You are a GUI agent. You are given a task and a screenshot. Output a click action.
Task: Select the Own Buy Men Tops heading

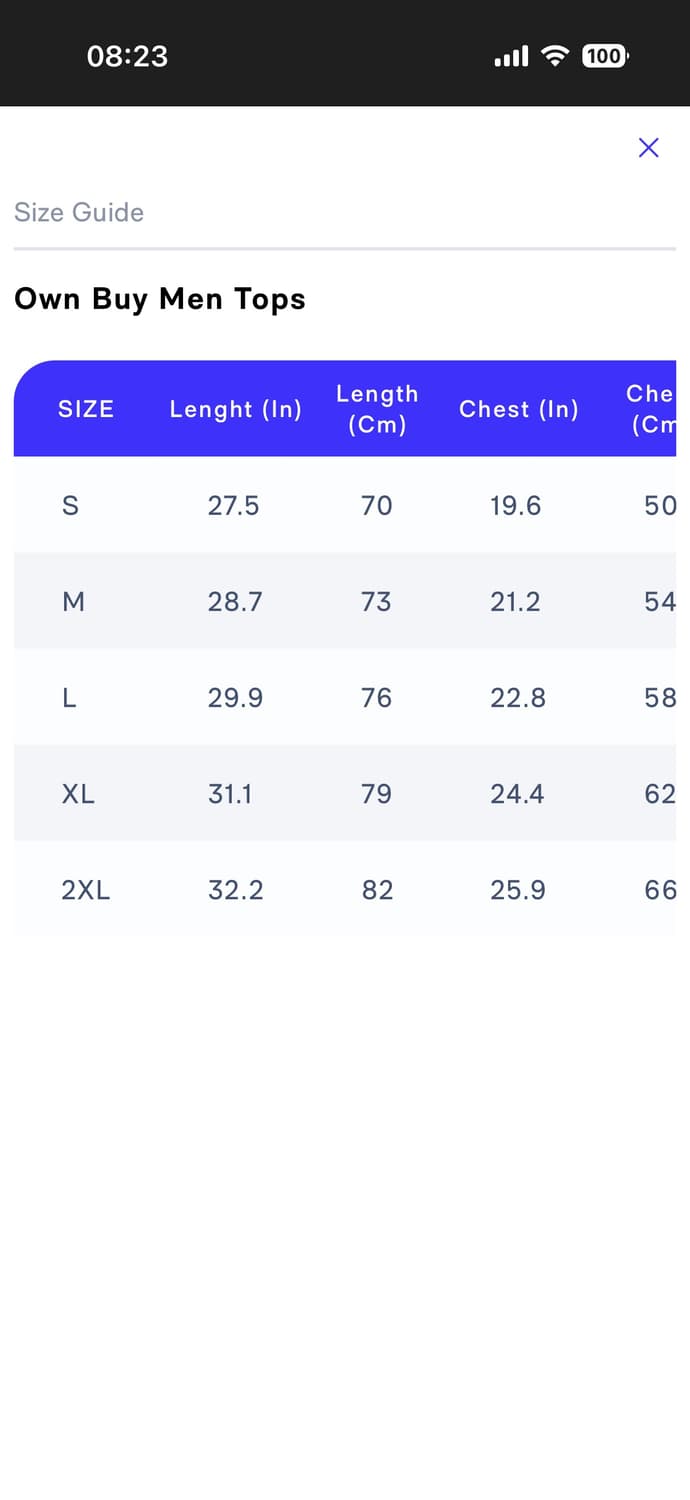(x=160, y=299)
